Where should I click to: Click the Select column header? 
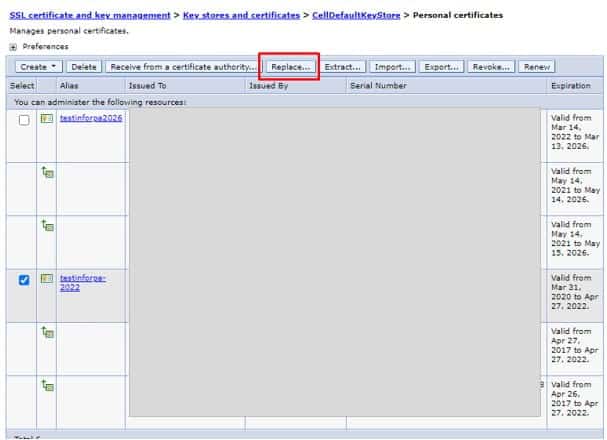pyautogui.click(x=22, y=86)
